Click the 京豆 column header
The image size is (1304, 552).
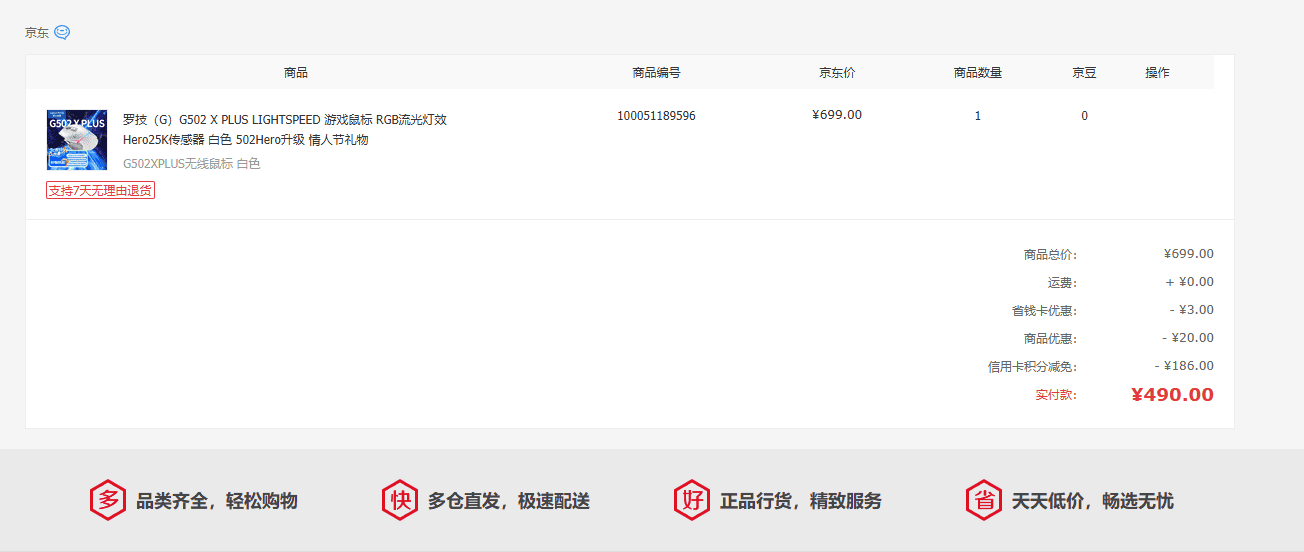coord(1084,73)
